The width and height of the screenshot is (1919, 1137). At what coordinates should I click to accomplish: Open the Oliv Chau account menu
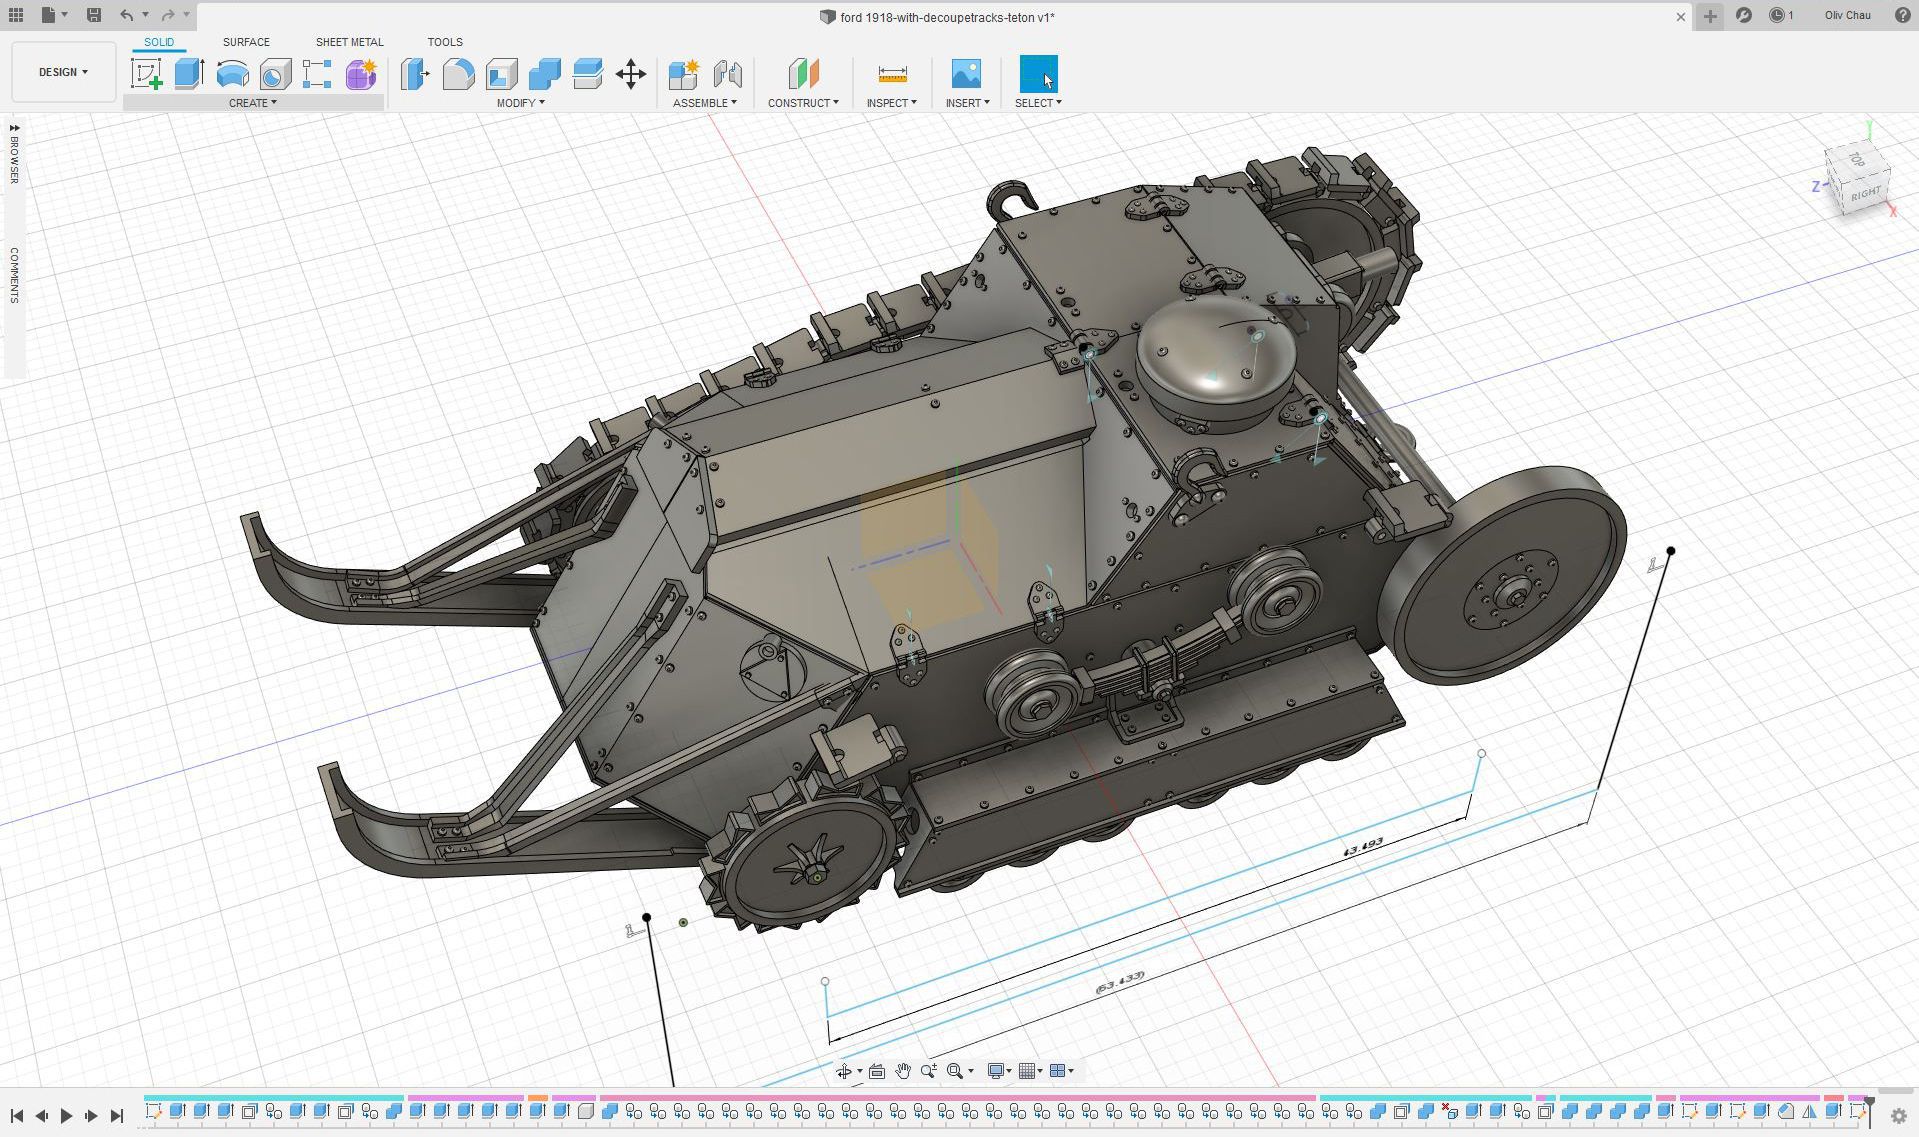click(x=1846, y=15)
